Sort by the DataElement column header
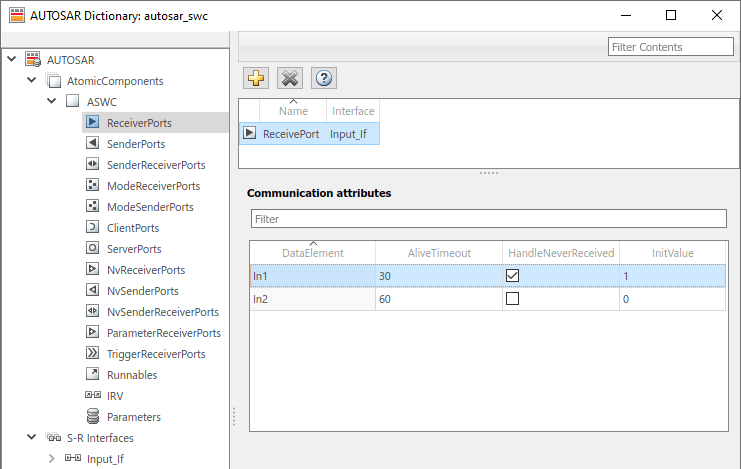Screen dimensions: 741x469 pos(313,253)
